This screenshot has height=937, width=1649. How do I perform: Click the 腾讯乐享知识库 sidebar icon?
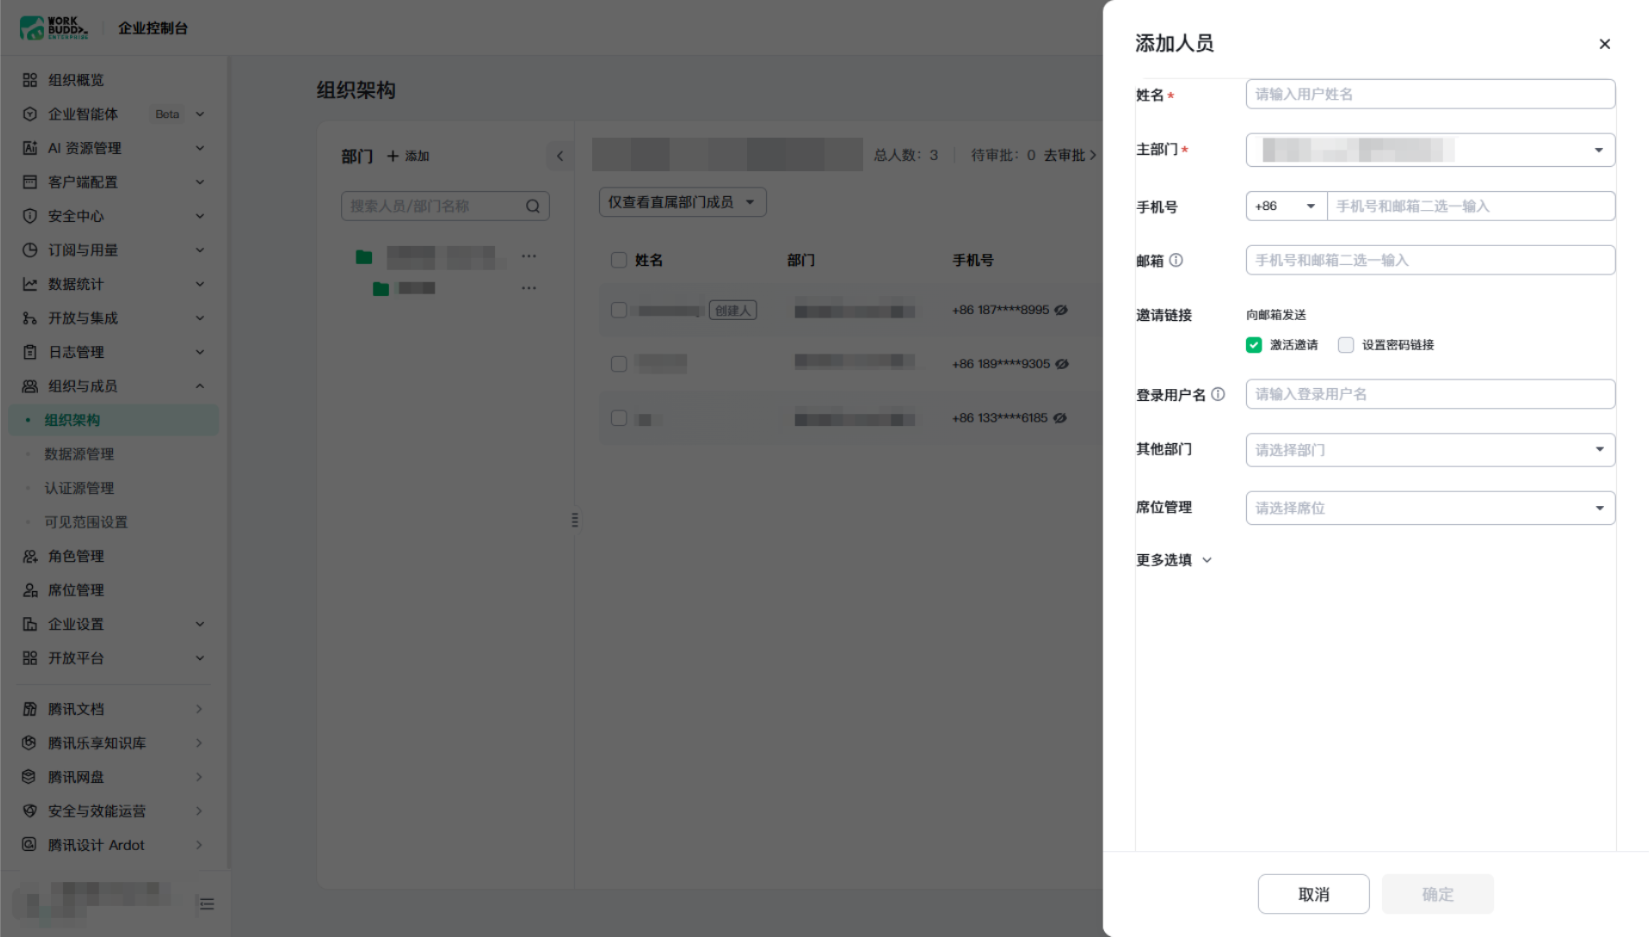click(x=30, y=743)
